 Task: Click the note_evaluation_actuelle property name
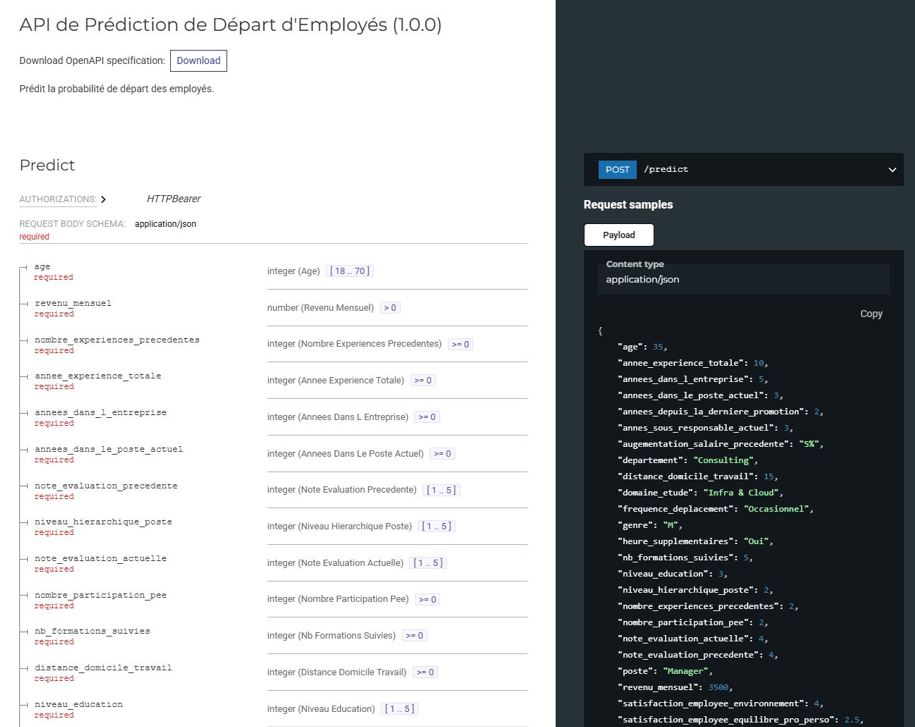(100, 559)
